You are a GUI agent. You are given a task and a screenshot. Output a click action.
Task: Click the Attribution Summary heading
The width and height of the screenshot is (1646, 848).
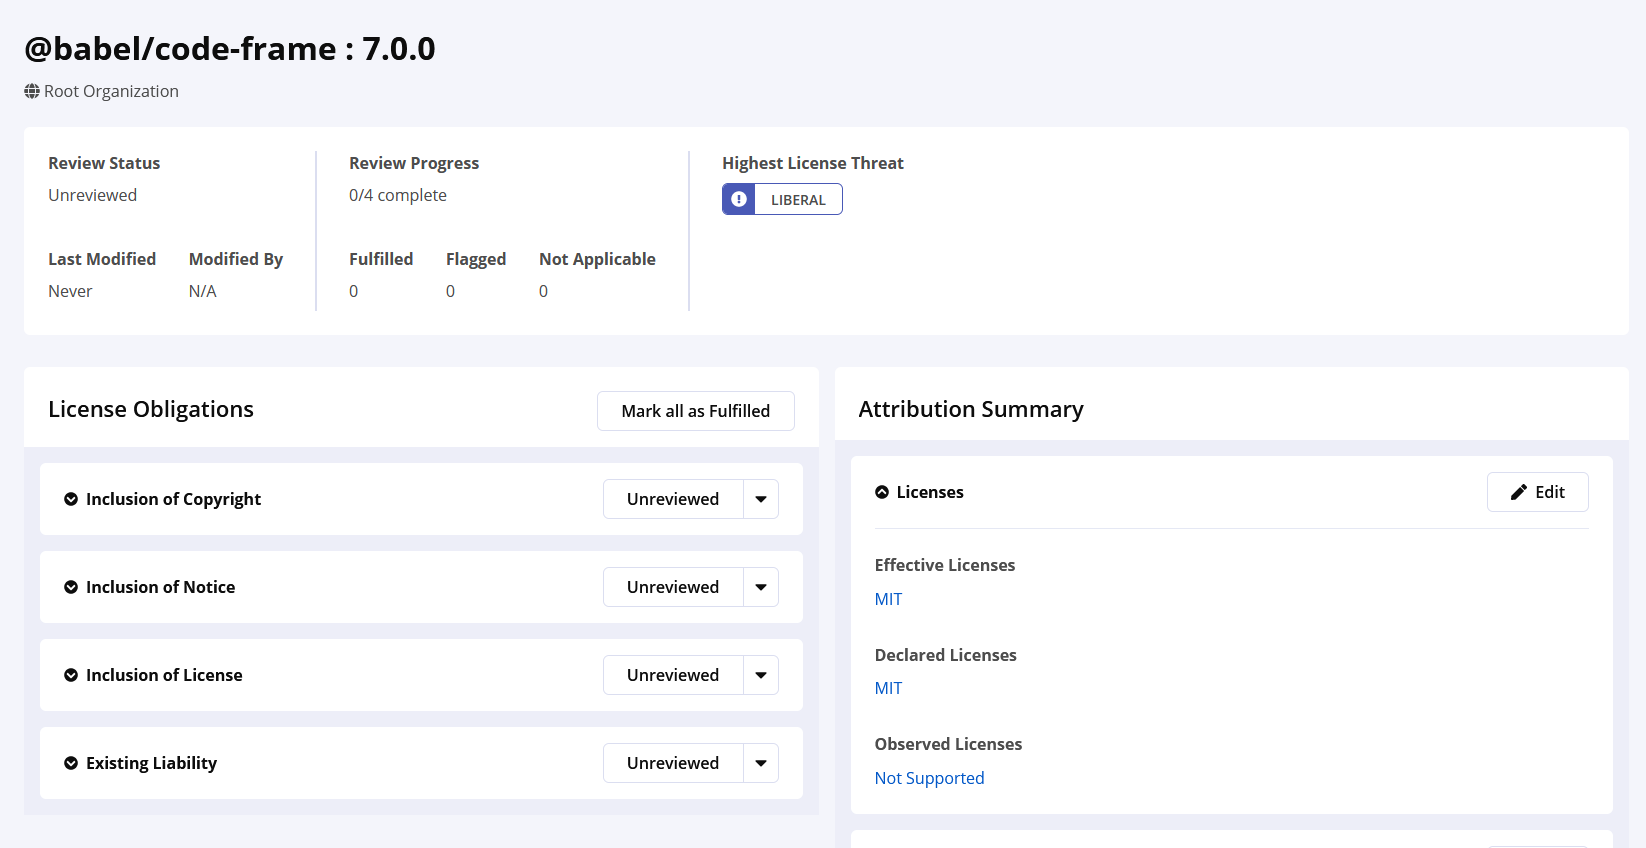pyautogui.click(x=971, y=409)
